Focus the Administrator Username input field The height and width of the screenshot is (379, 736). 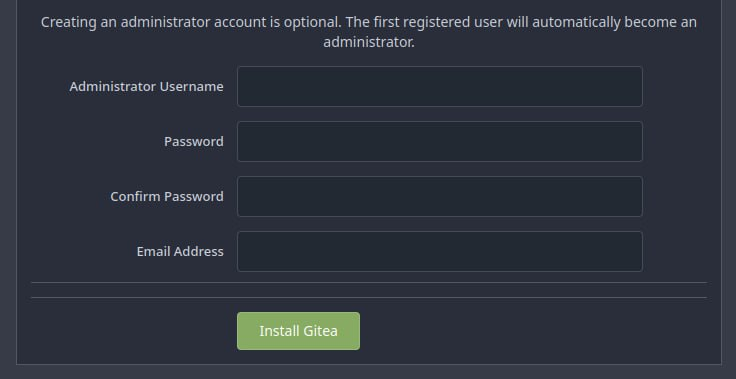(440, 86)
